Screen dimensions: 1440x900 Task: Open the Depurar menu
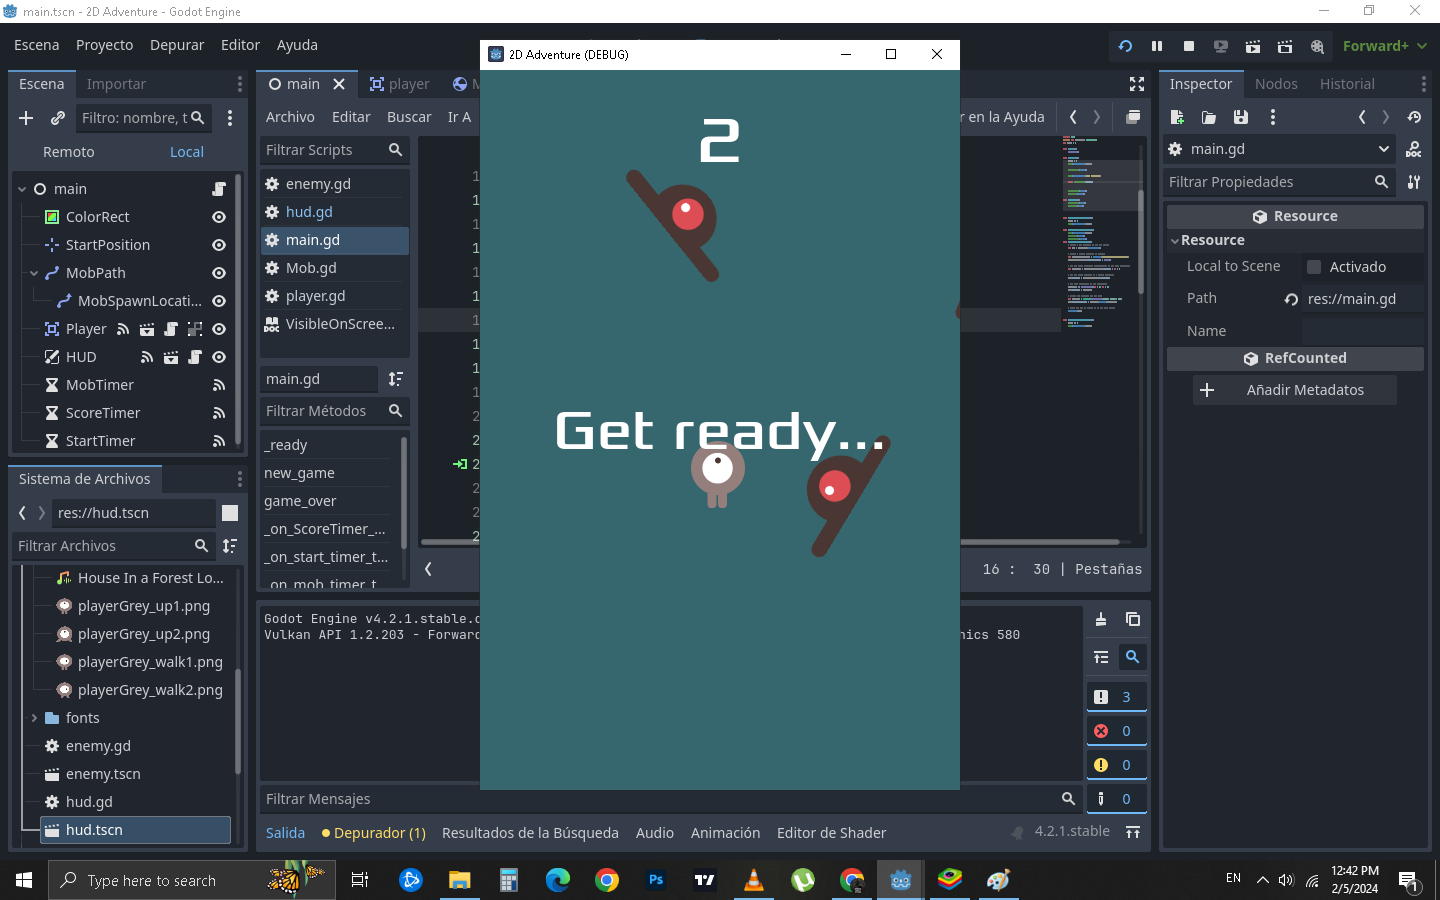(x=177, y=45)
